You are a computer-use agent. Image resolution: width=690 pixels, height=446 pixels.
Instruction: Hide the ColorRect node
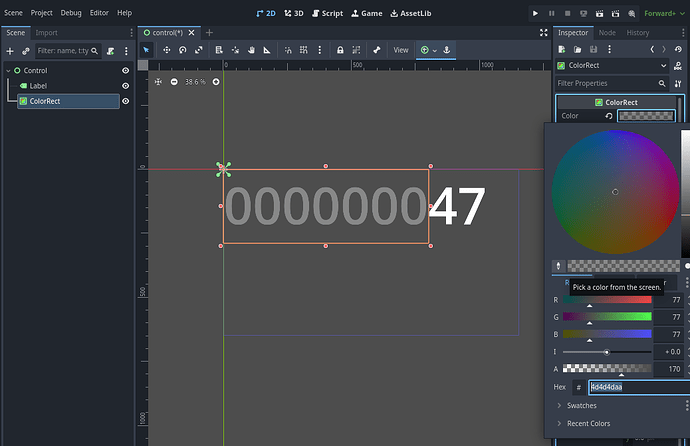(x=126, y=101)
